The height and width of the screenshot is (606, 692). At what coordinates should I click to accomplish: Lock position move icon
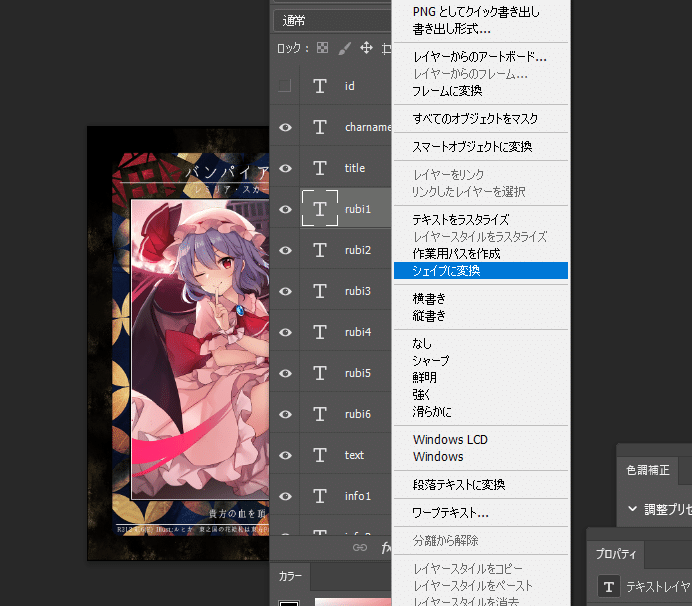click(x=366, y=48)
